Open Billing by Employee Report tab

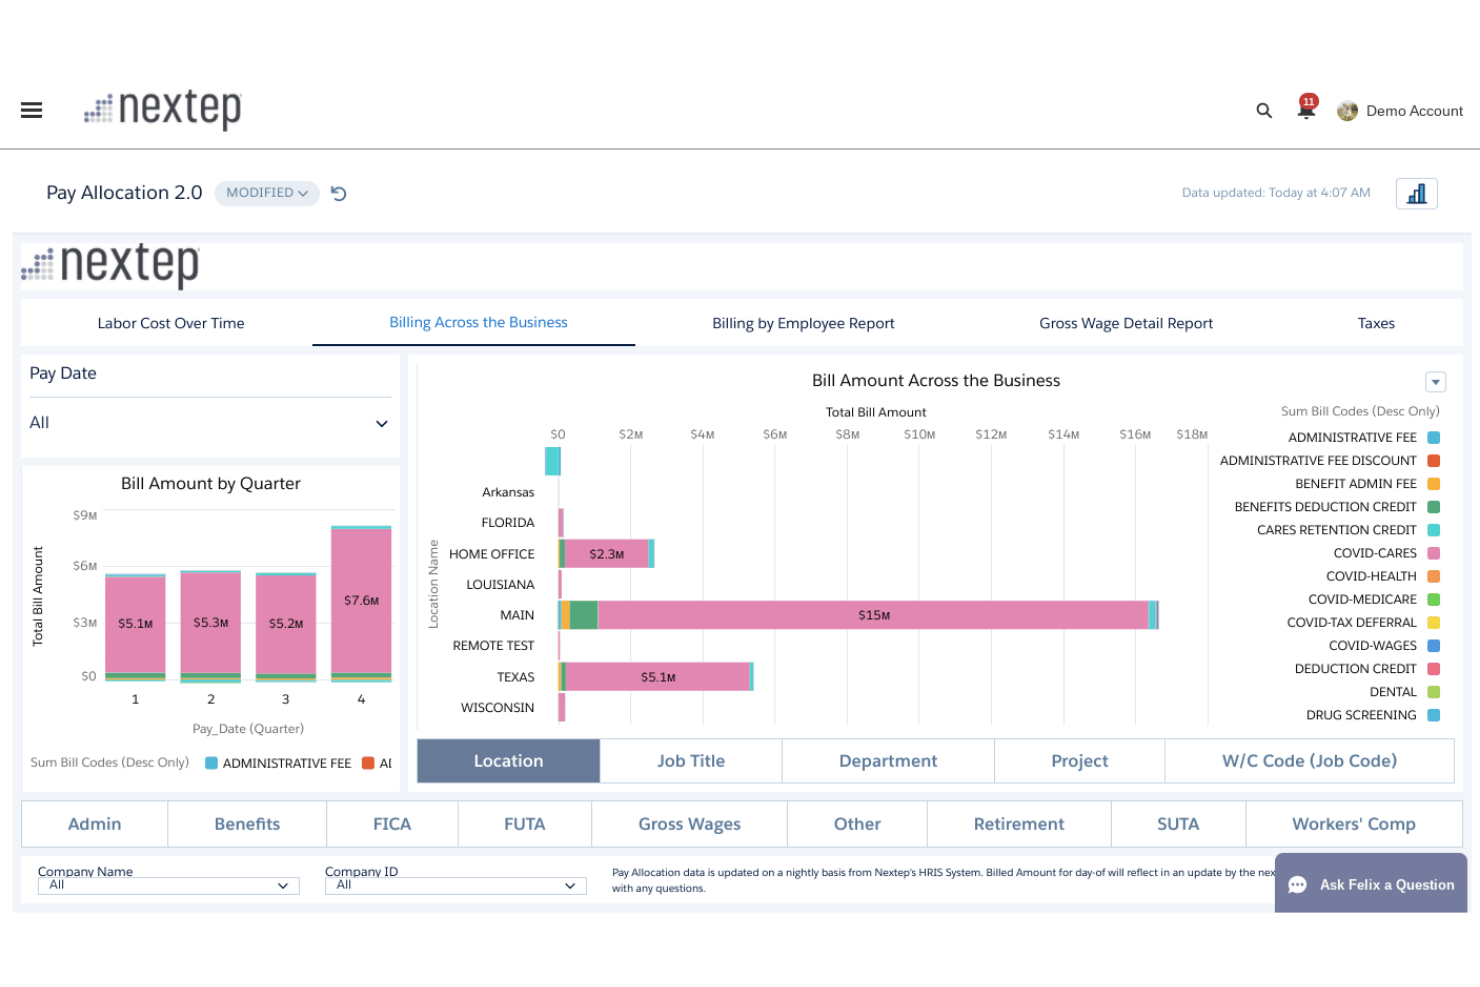pyautogui.click(x=803, y=323)
